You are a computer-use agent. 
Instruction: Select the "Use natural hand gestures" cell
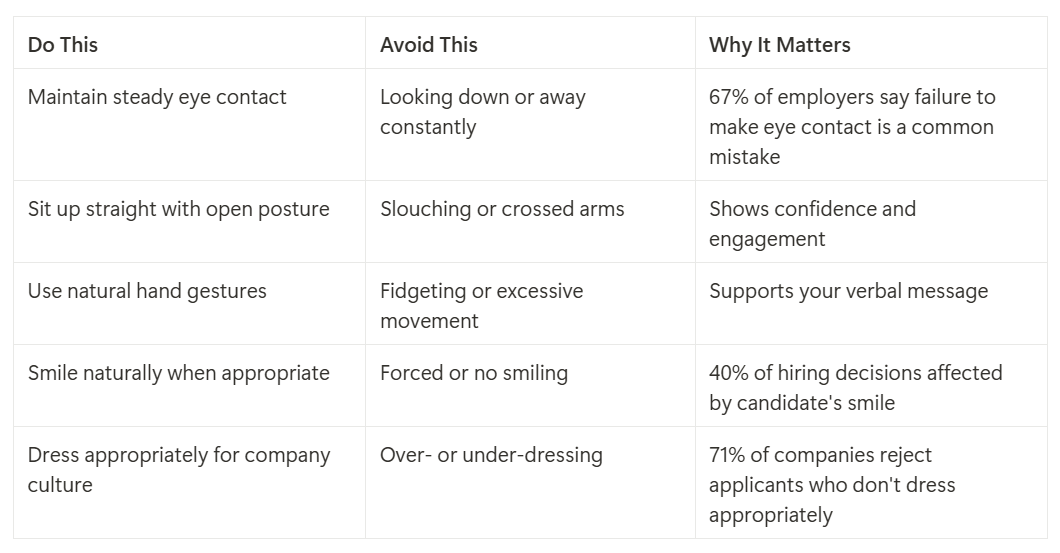pos(147,291)
